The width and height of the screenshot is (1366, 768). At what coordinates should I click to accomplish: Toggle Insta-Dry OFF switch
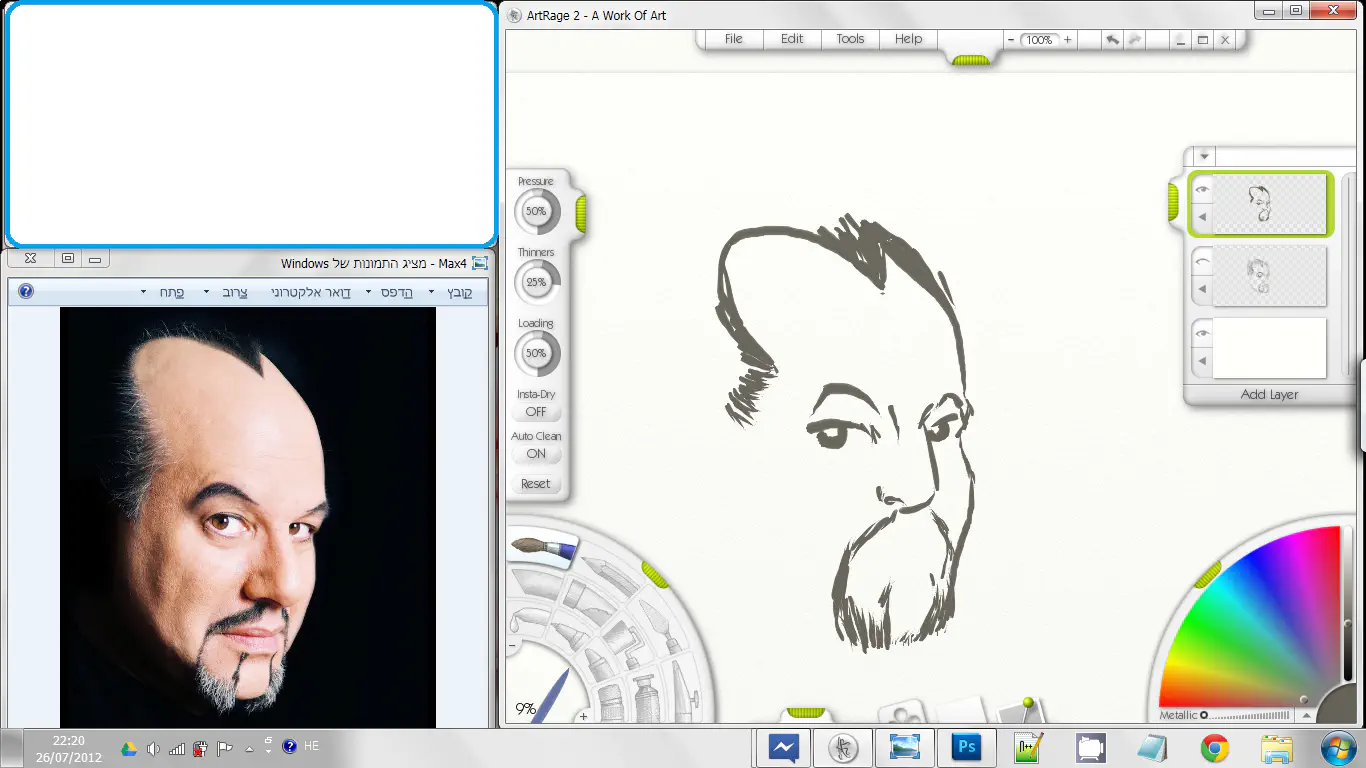(x=536, y=411)
